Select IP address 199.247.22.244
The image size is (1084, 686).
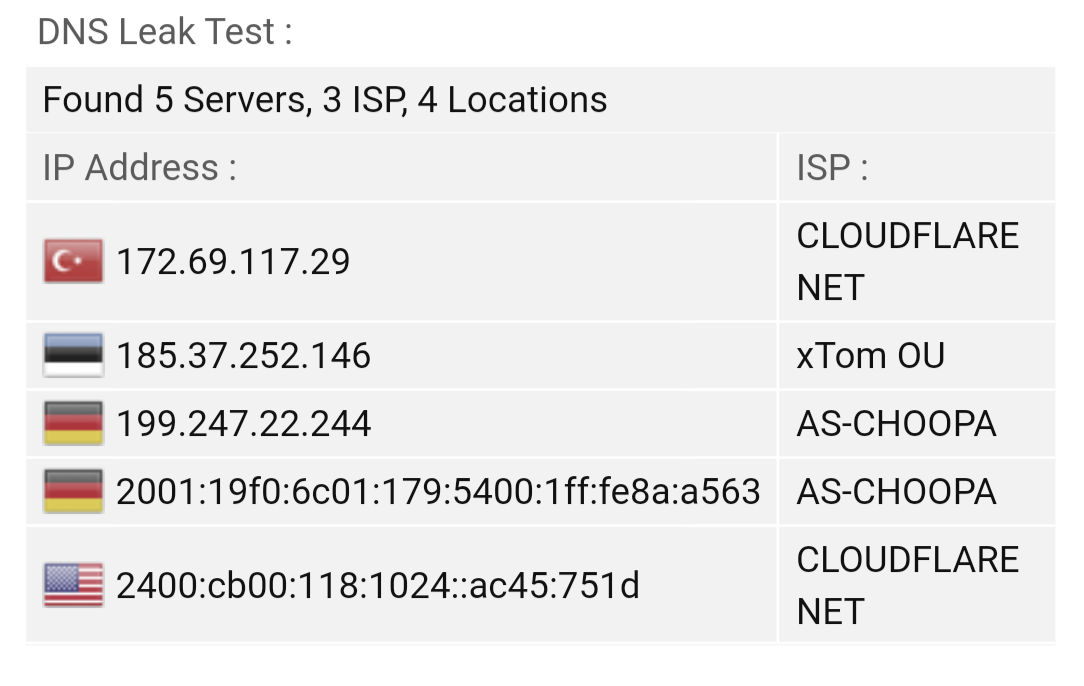click(243, 424)
